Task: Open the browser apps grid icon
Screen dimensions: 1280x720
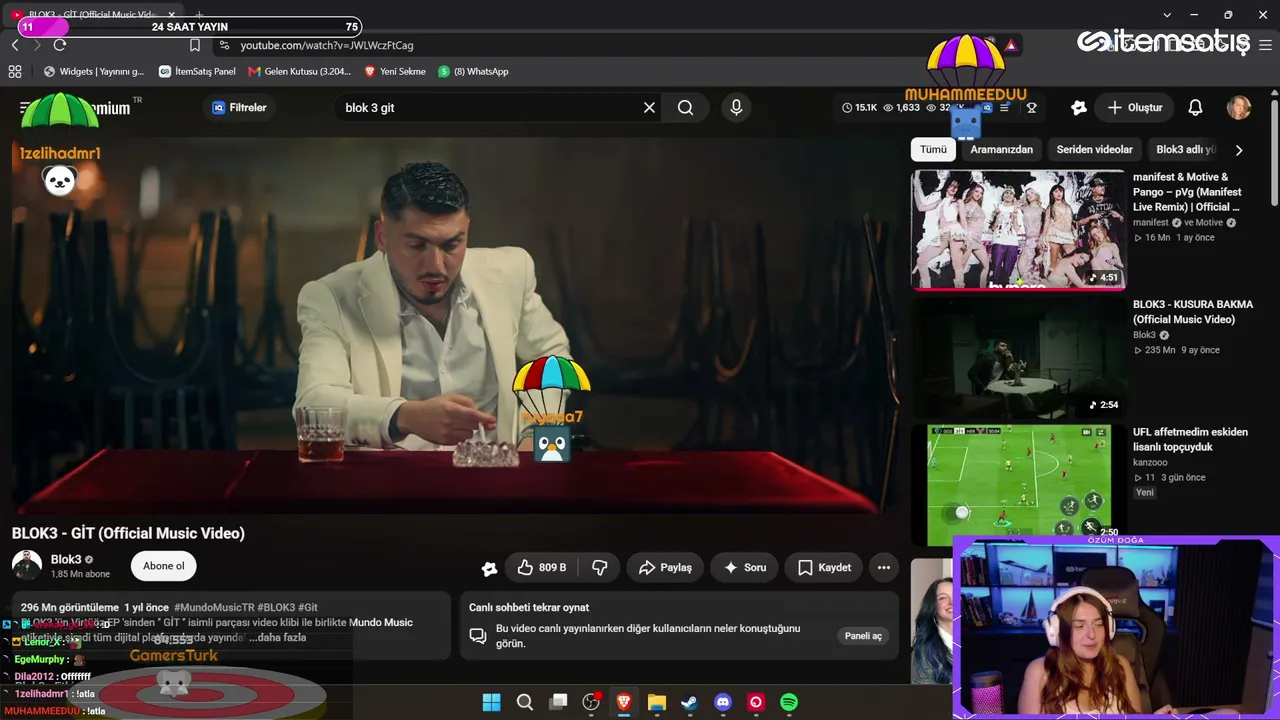Action: pyautogui.click(x=15, y=72)
